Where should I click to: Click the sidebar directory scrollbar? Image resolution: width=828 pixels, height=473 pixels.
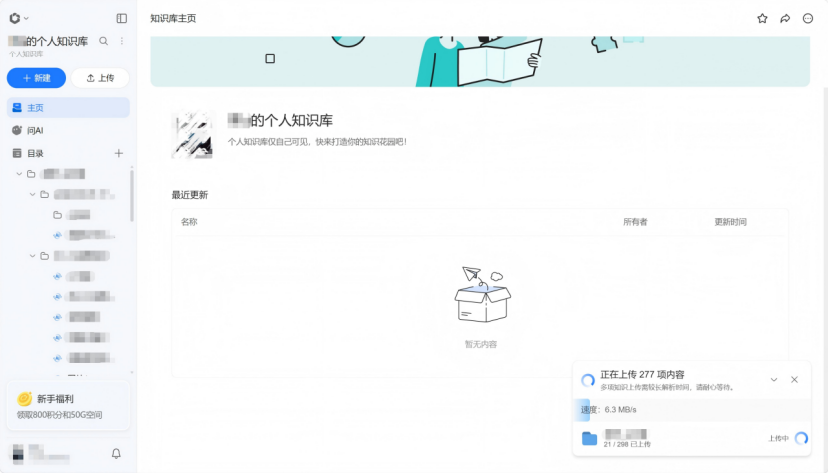coord(131,194)
